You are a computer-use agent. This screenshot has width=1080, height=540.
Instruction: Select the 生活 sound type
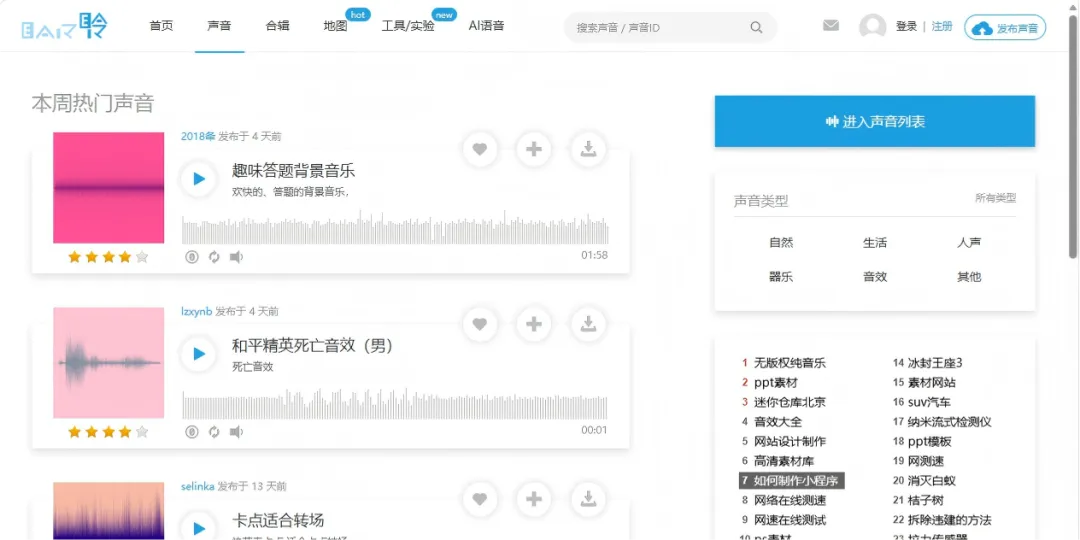875,242
